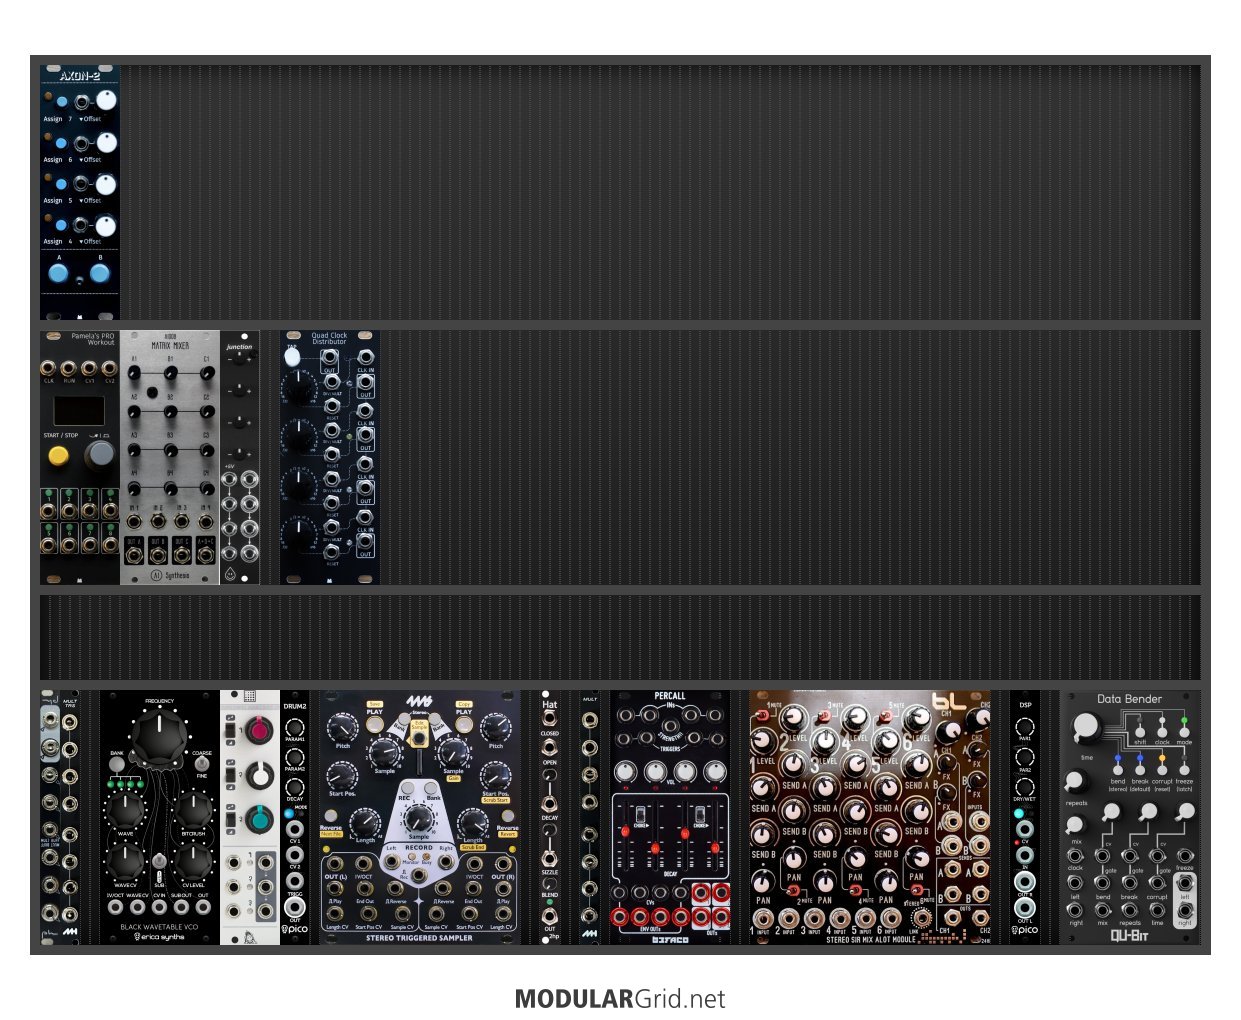Click the CV LEVEL knob on Black Wavetable VCO
This screenshot has height=1020, width=1241.
point(192,861)
